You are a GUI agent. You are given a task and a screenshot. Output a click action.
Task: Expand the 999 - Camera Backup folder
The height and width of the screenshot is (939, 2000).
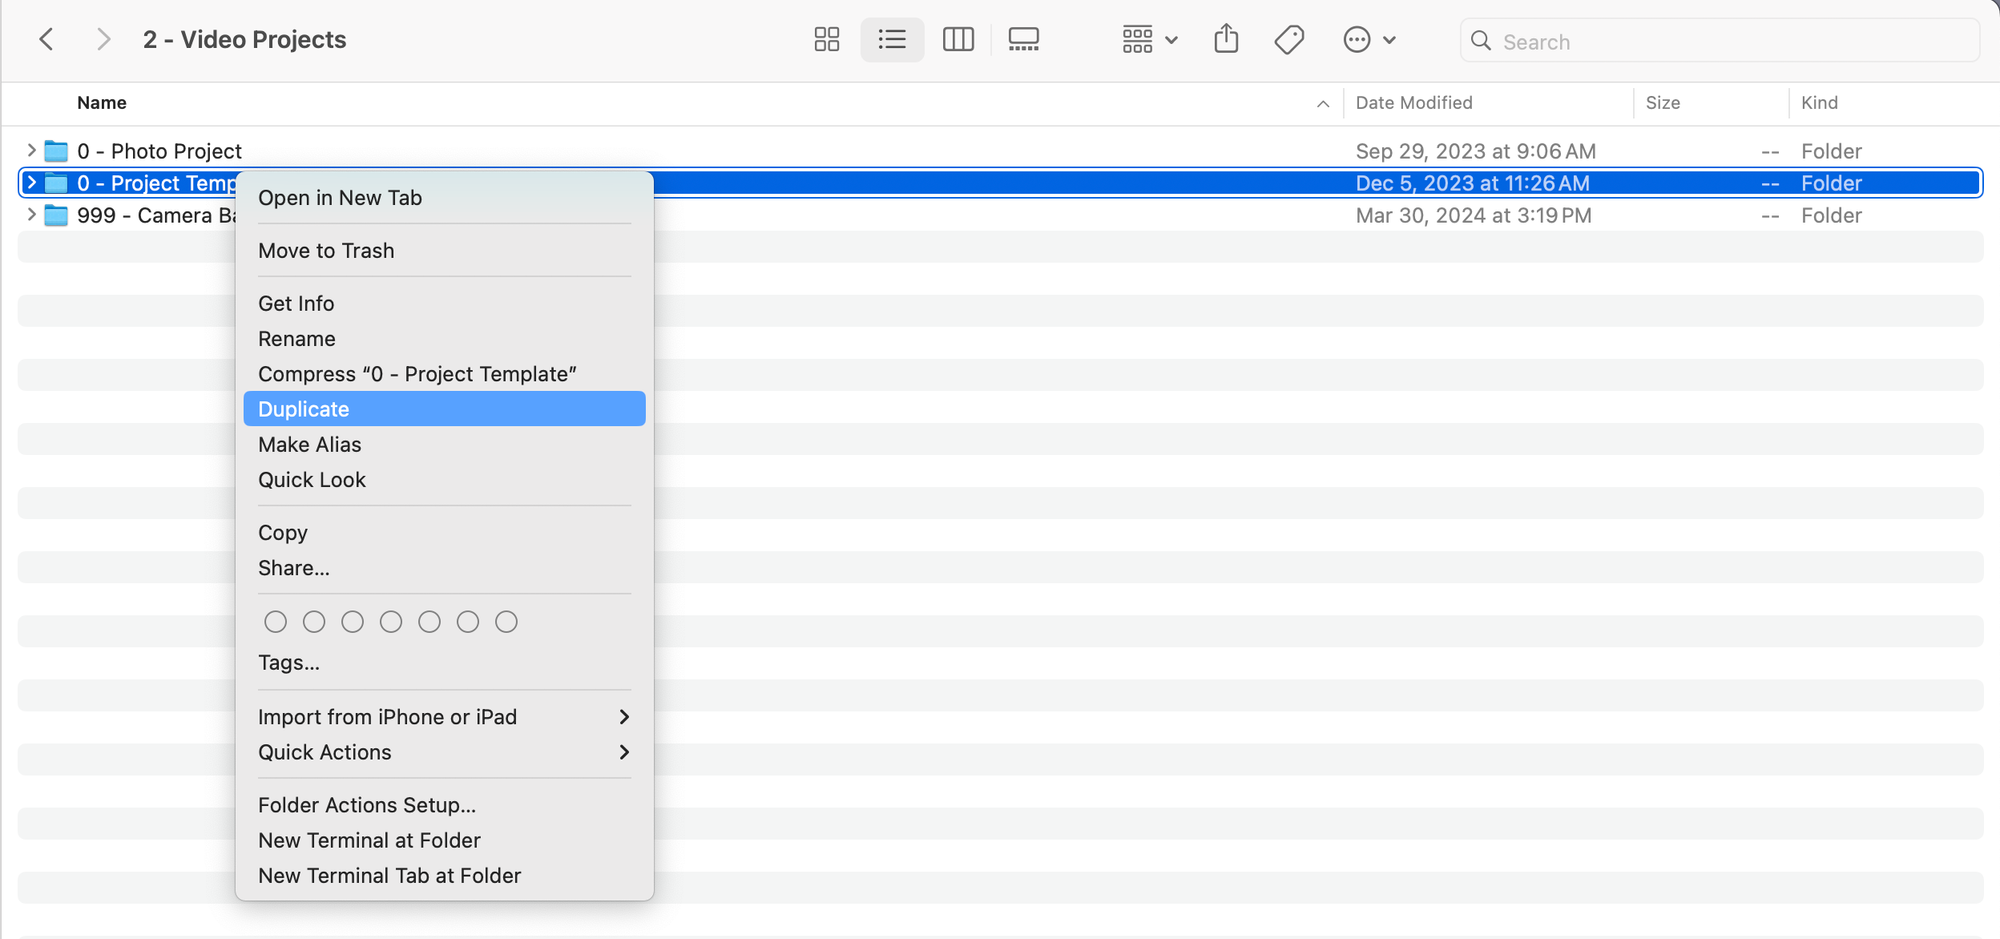coord(31,215)
